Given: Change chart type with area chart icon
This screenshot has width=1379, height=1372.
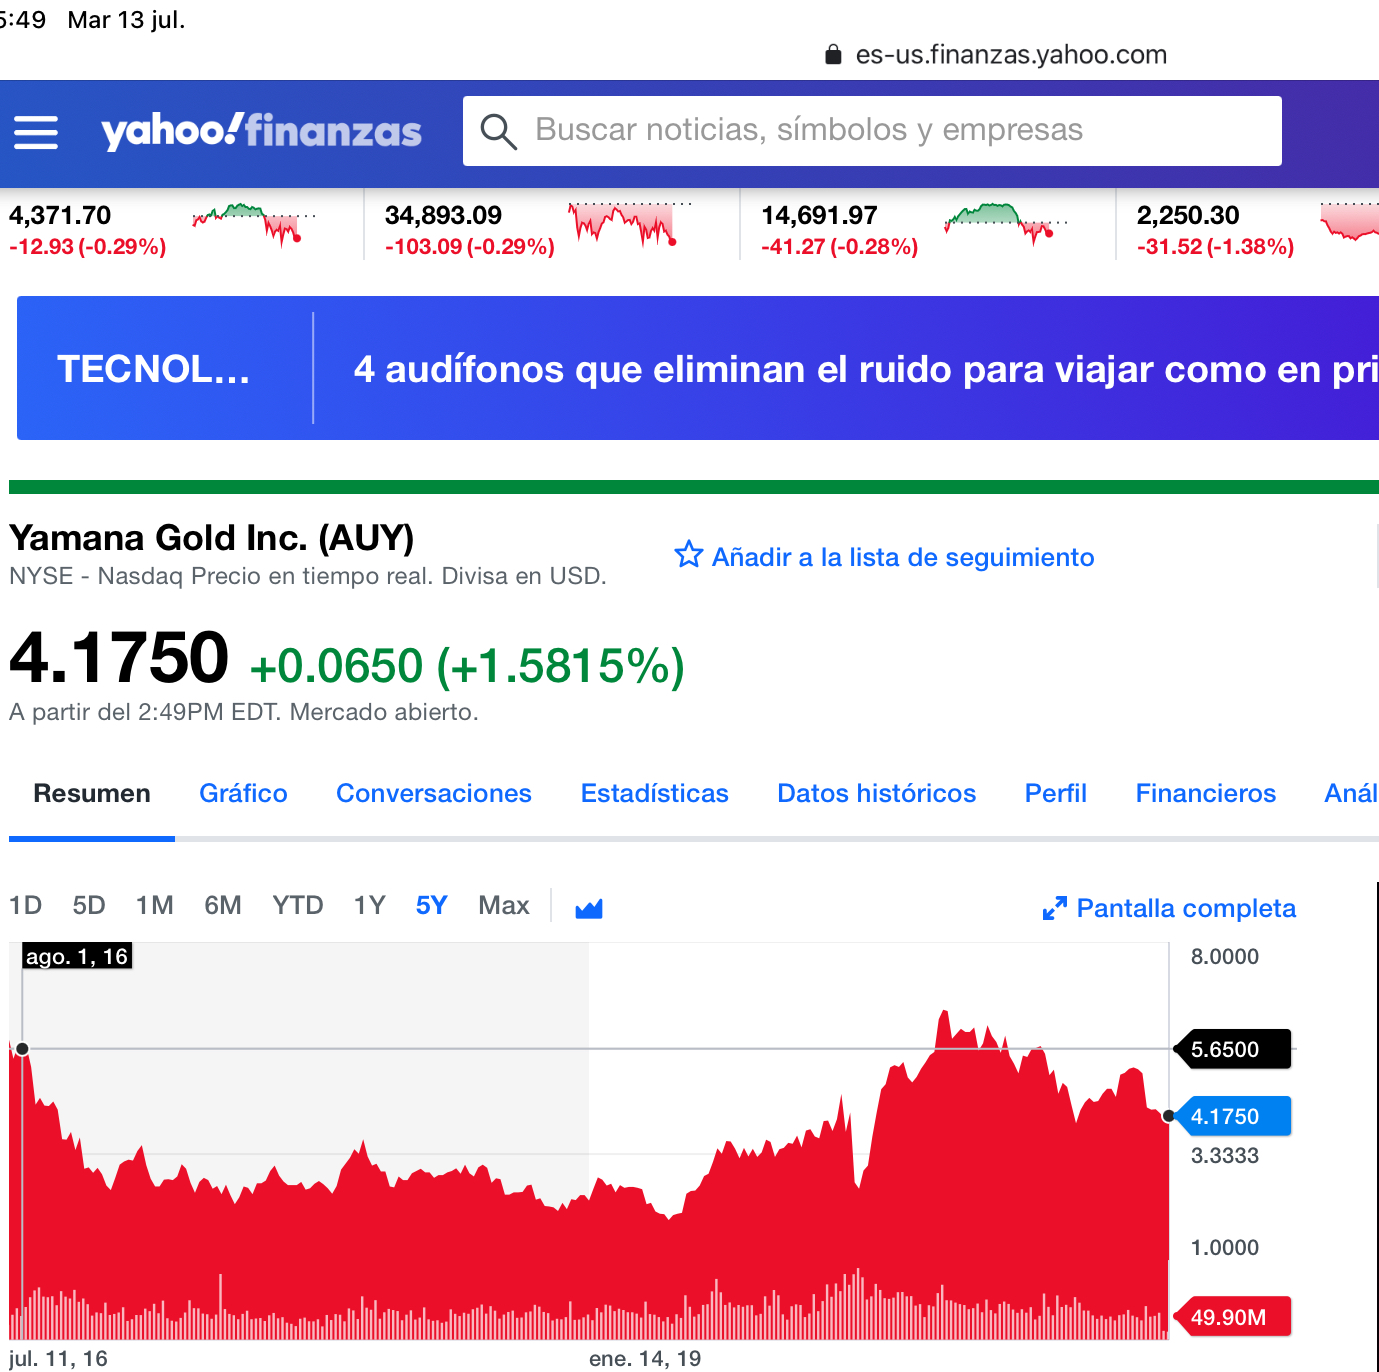Looking at the screenshot, I should click(x=589, y=908).
